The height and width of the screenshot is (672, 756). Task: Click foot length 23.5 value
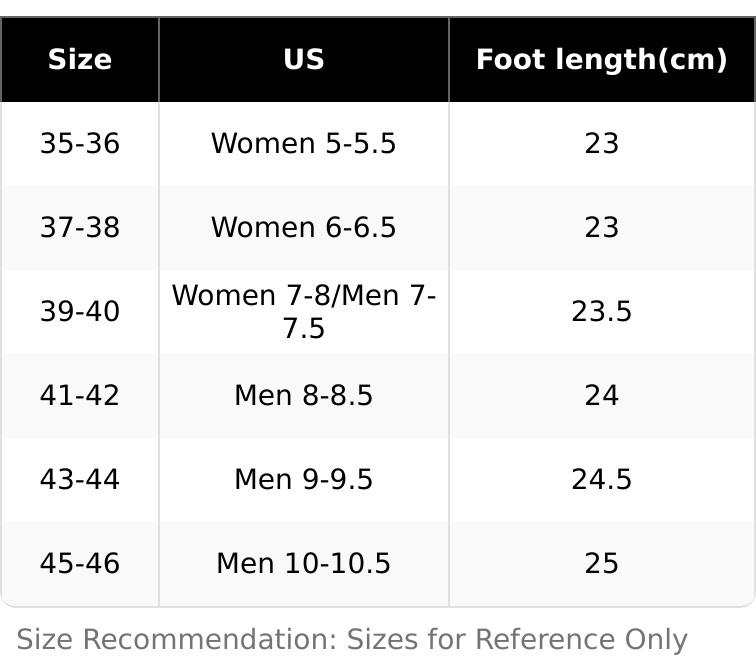(601, 312)
